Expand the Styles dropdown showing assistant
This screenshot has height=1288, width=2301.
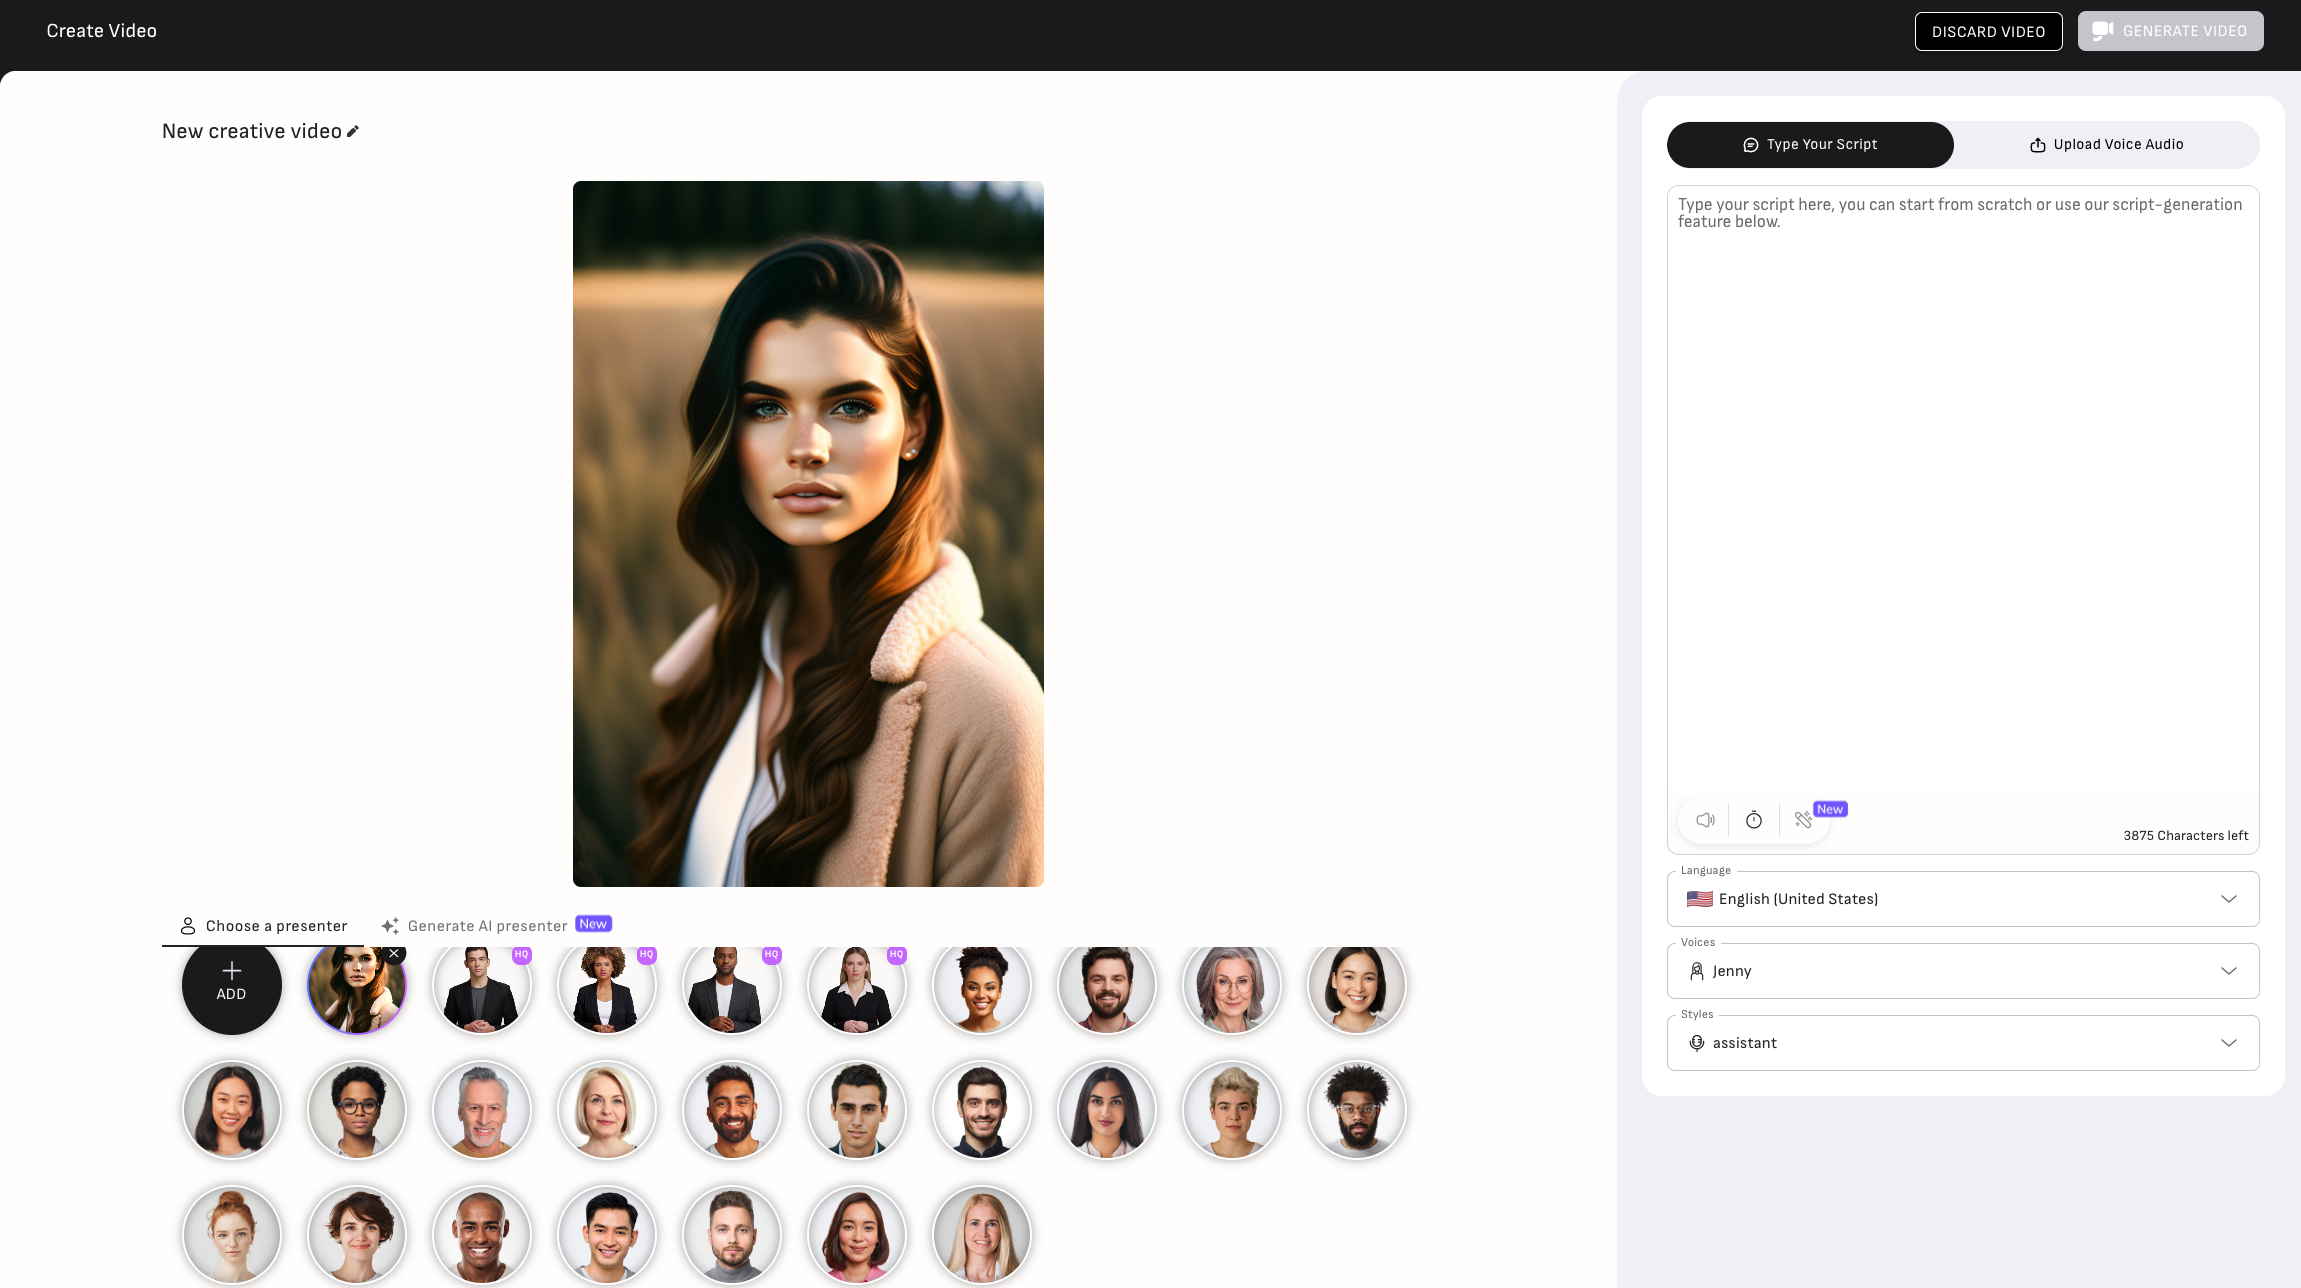(x=1962, y=1043)
